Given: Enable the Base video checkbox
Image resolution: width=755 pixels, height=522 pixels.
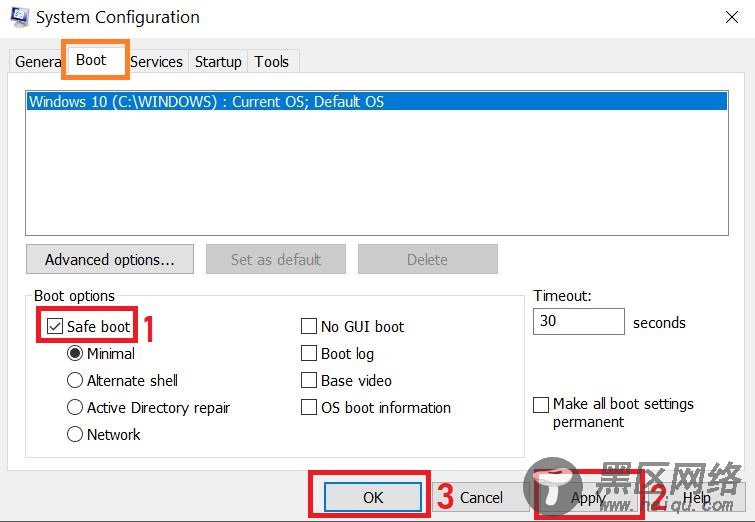Looking at the screenshot, I should click(x=309, y=380).
